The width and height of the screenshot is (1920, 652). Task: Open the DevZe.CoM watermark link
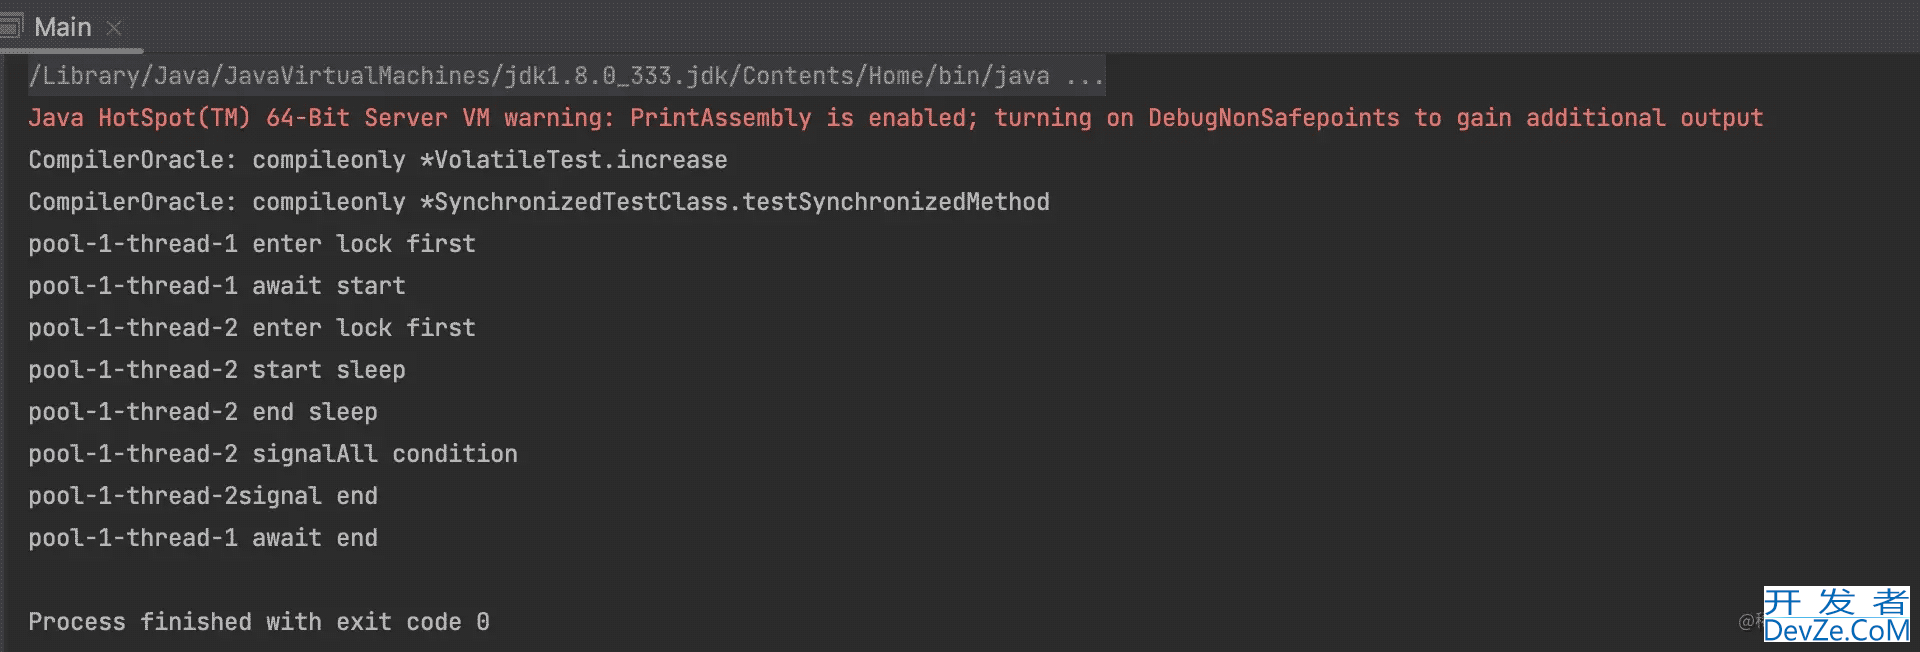[1836, 630]
